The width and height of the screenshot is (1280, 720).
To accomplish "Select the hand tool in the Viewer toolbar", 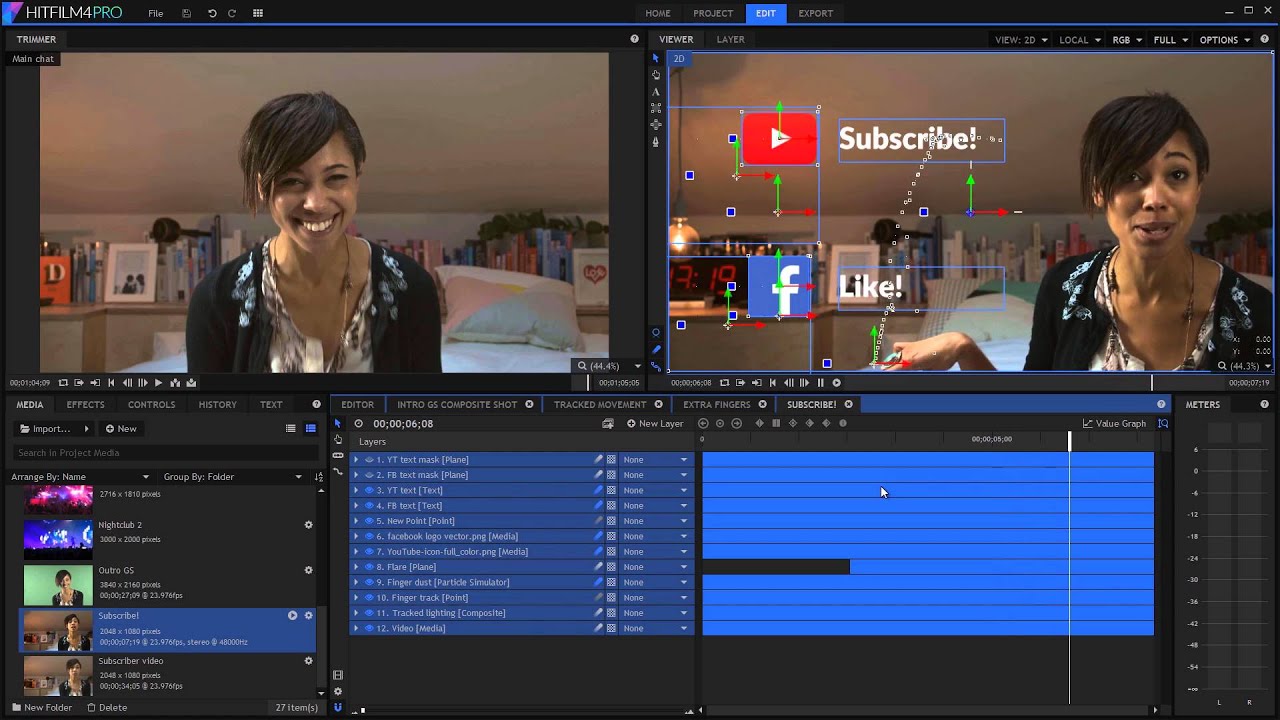I will [x=656, y=75].
